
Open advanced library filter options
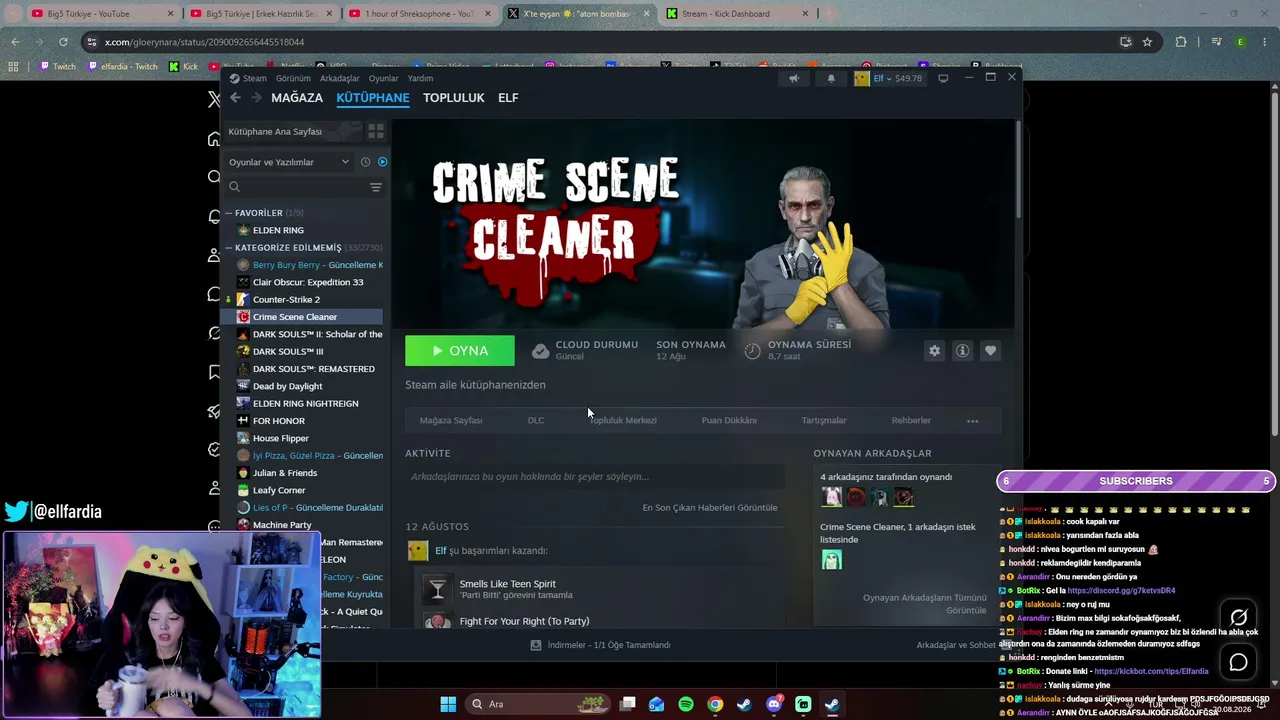click(376, 187)
